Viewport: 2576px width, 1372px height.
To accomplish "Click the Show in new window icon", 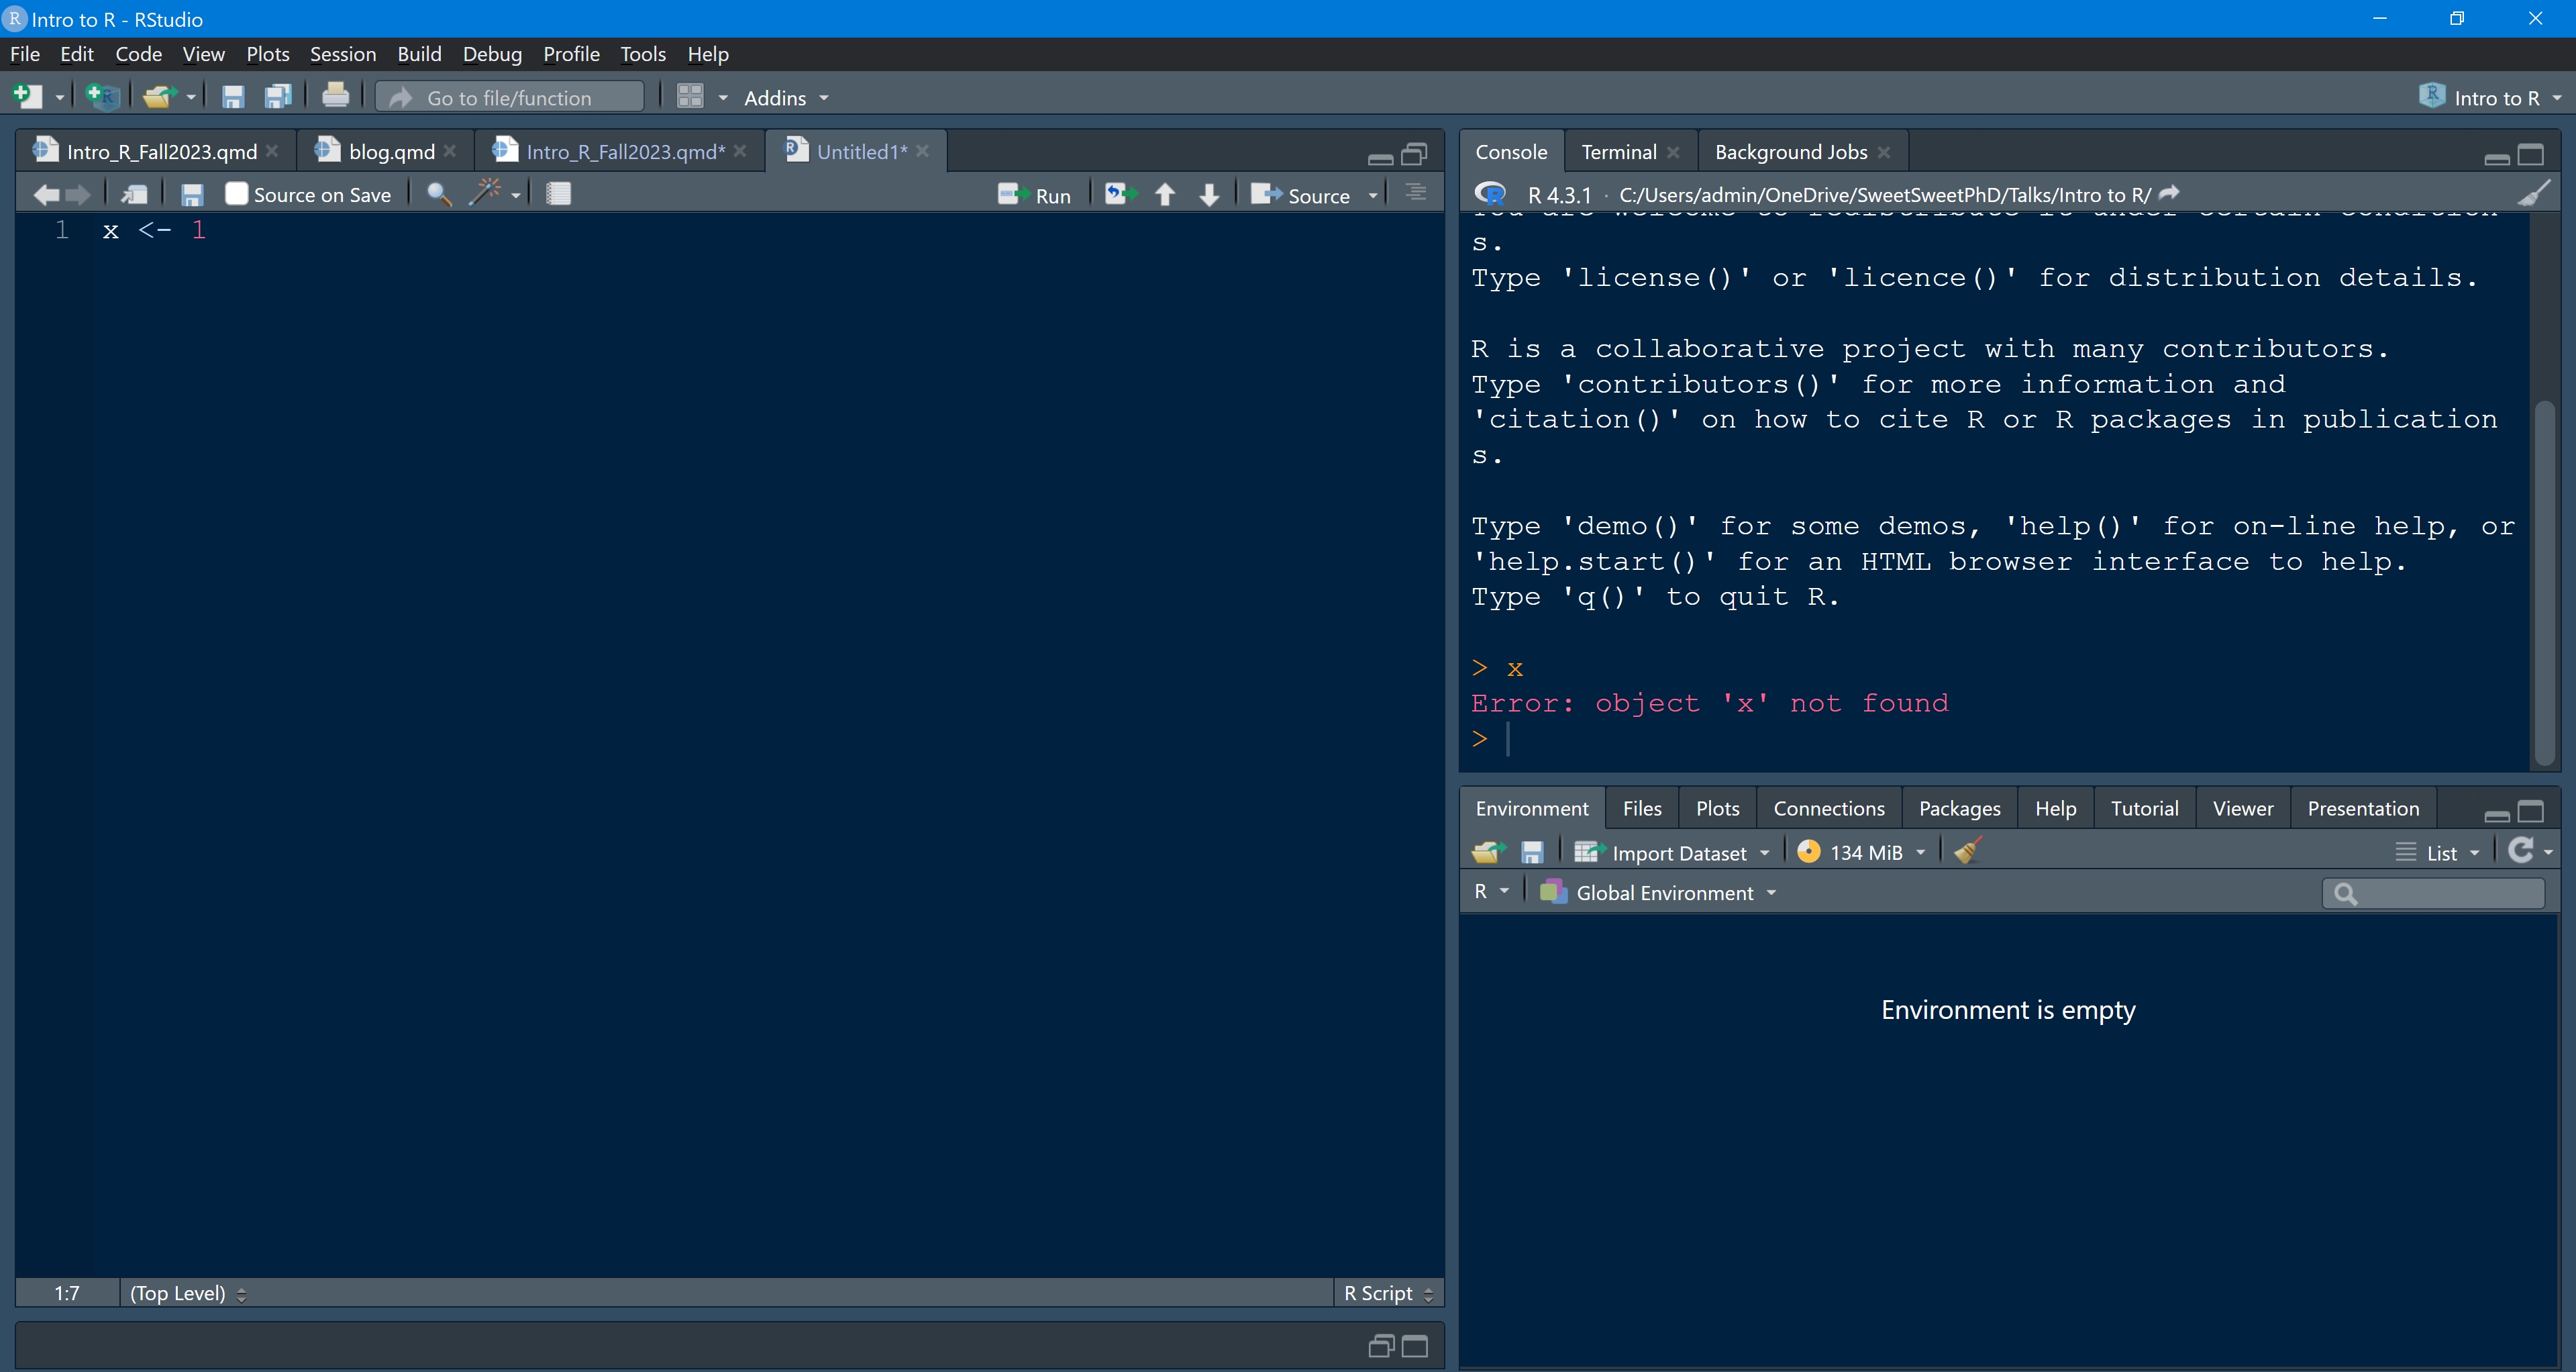I will point(134,194).
